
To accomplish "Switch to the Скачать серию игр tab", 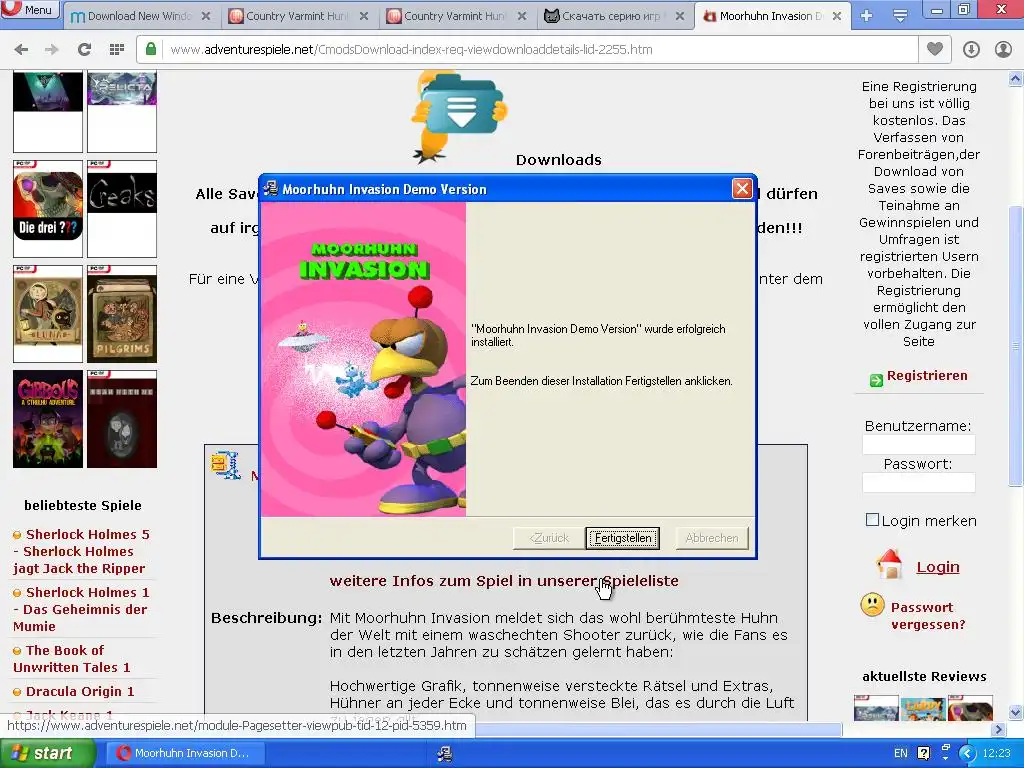I will pyautogui.click(x=612, y=16).
